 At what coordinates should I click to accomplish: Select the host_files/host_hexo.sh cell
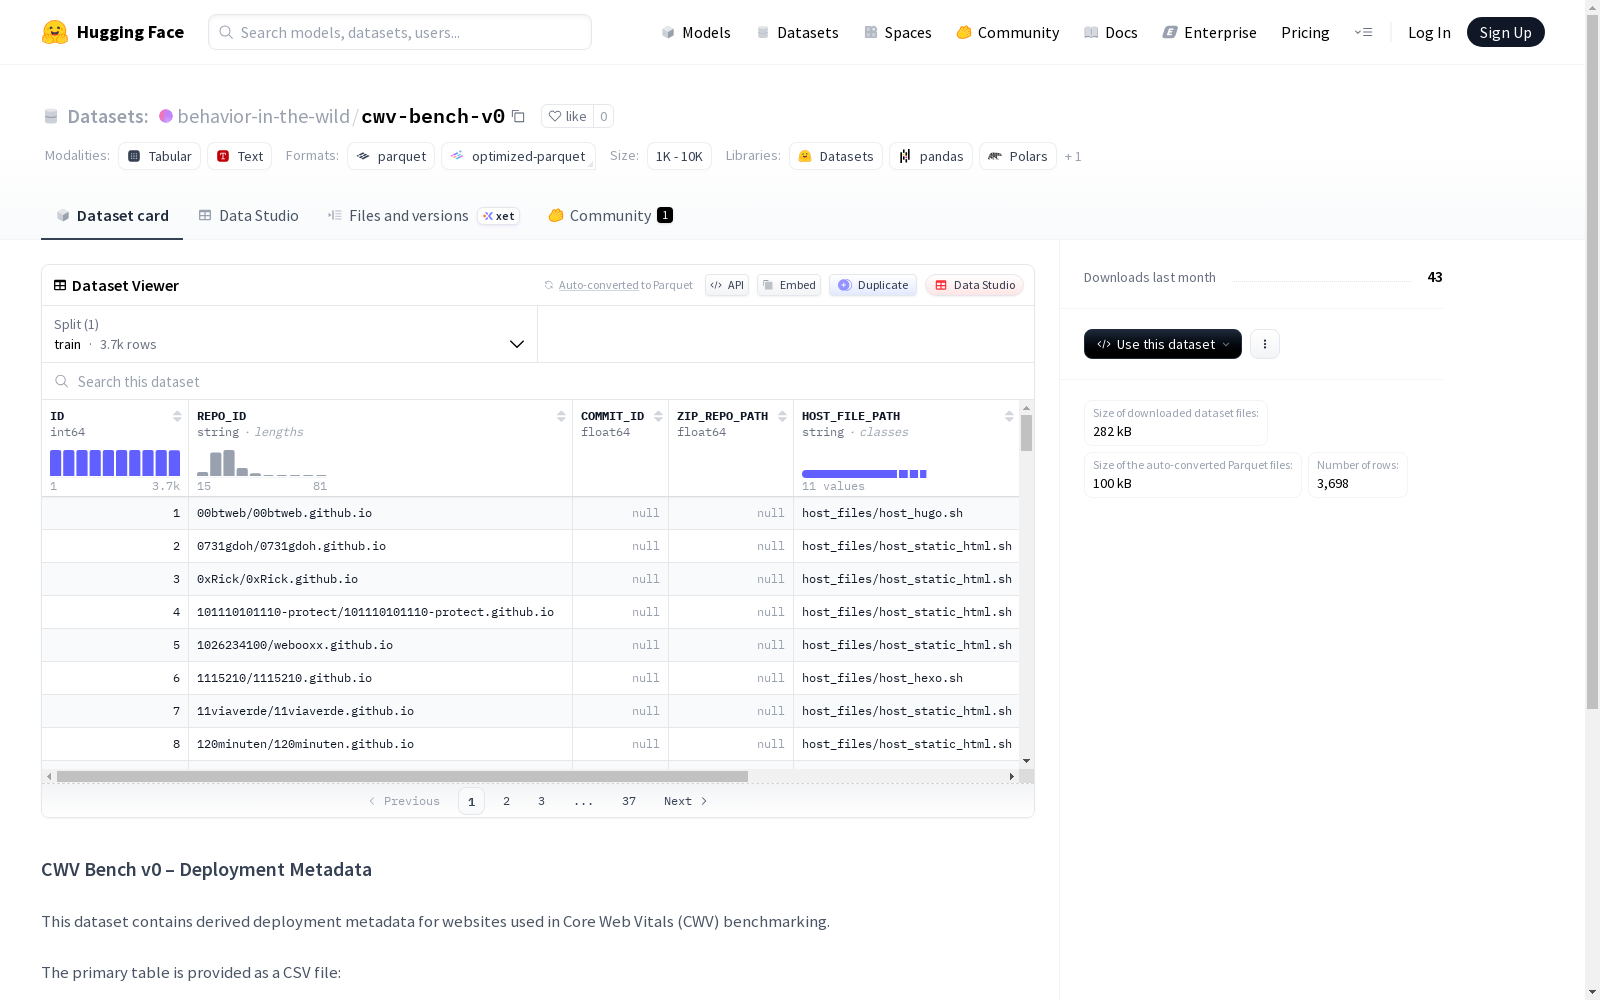click(907, 678)
